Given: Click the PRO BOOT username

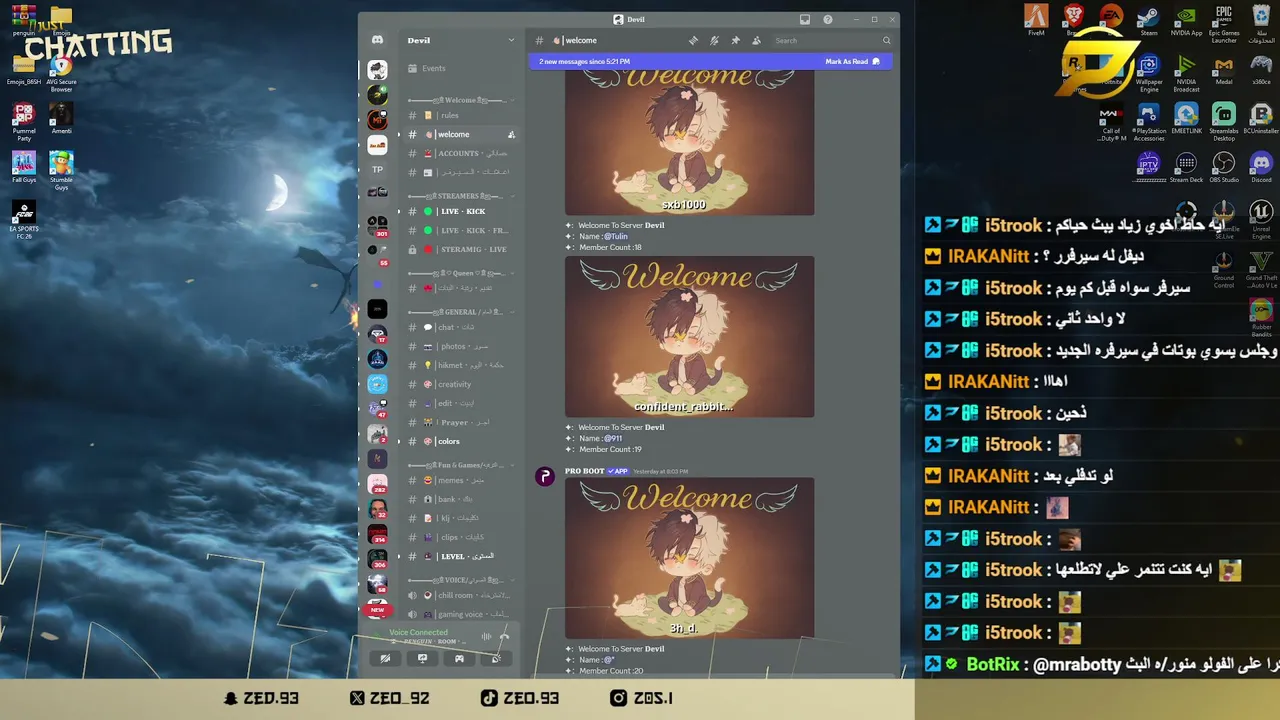Looking at the screenshot, I should pos(584,471).
